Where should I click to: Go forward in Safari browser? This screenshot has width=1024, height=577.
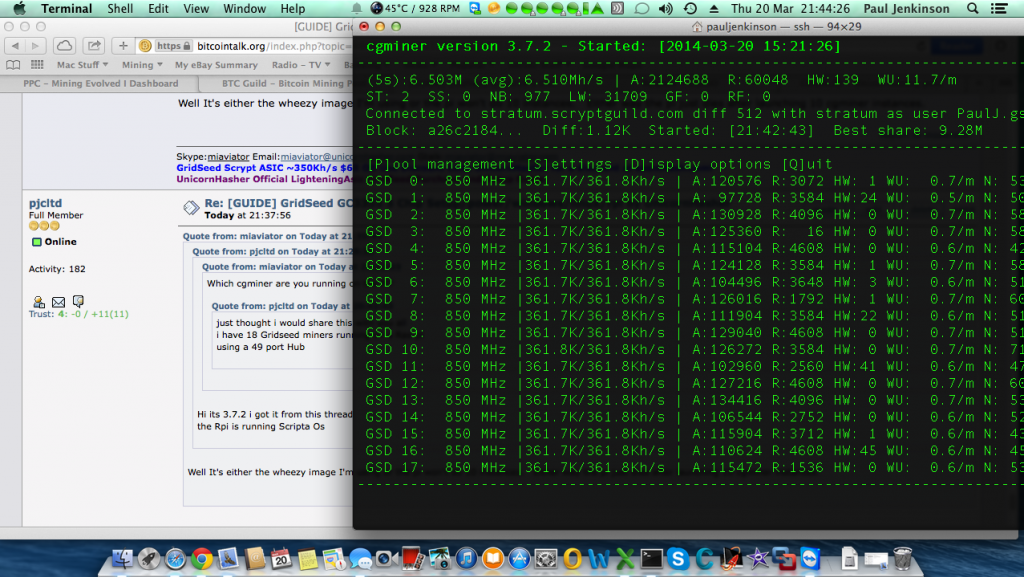click(x=35, y=46)
